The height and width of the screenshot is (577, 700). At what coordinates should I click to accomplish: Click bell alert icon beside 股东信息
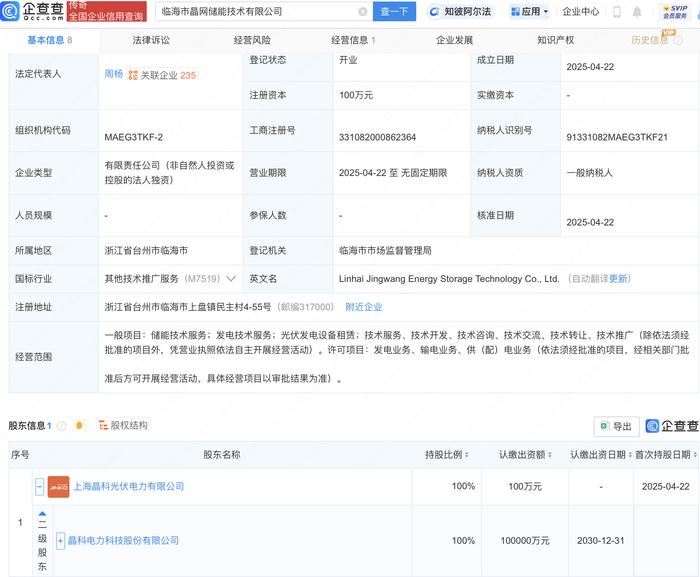pyautogui.click(x=79, y=426)
